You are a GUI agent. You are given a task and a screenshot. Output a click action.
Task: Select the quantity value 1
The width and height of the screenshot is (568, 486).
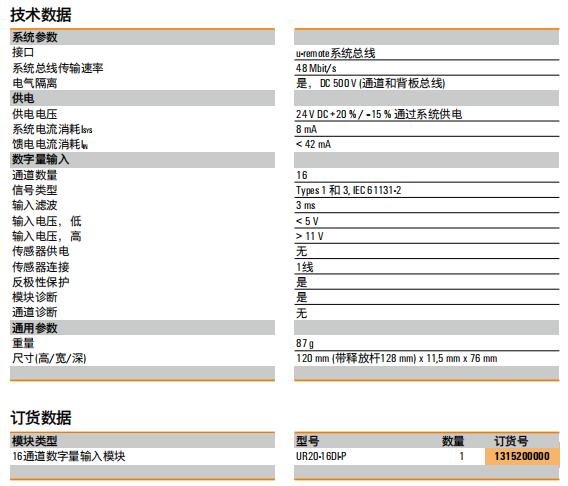[x=462, y=456]
